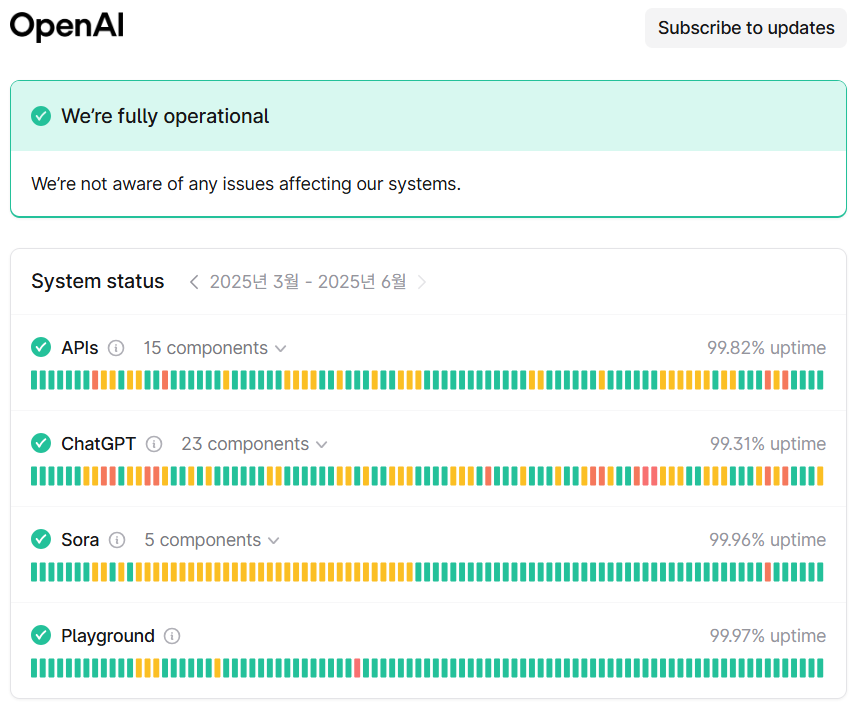This screenshot has height=708, width=856.
Task: Click Subscribe to updates button
Action: tap(745, 28)
